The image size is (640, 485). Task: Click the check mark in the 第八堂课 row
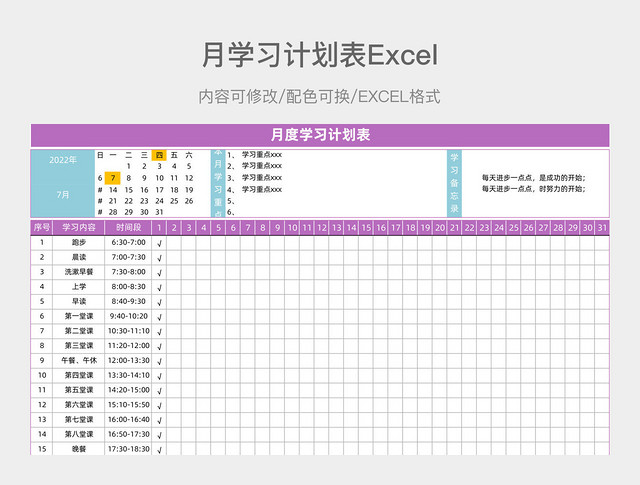159,435
